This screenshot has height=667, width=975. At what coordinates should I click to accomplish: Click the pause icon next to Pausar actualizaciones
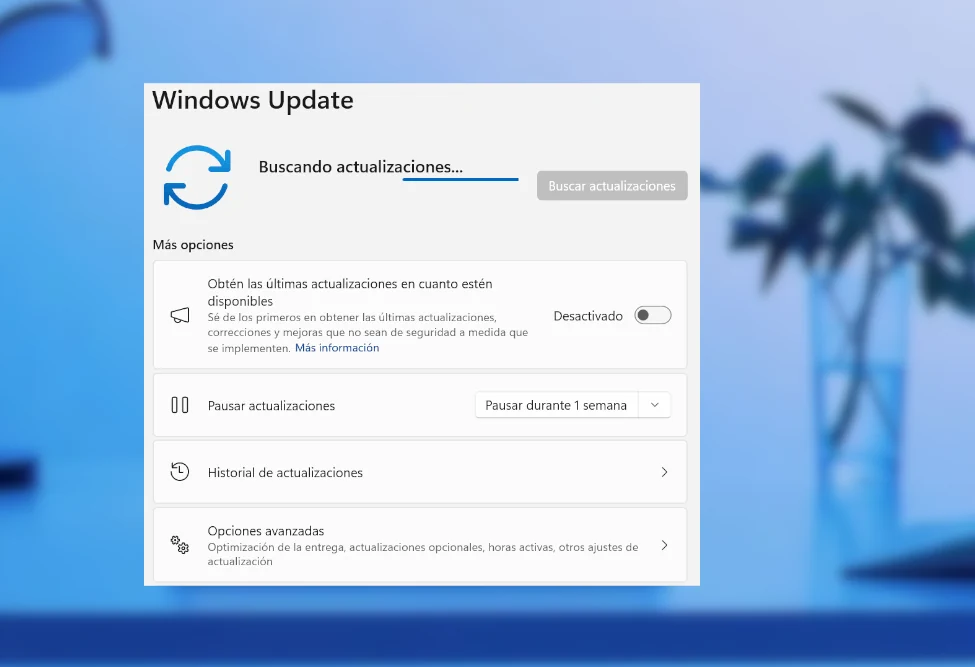tap(182, 404)
